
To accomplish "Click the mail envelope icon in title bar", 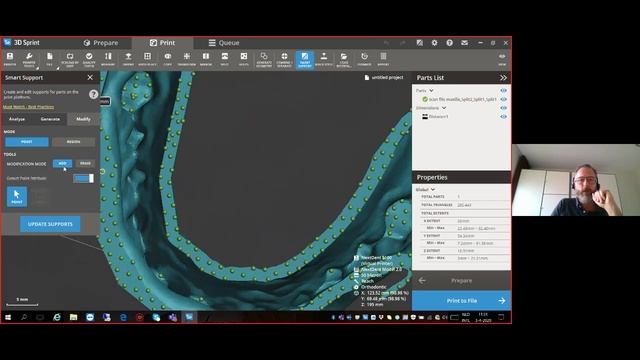I will [x=464, y=42].
